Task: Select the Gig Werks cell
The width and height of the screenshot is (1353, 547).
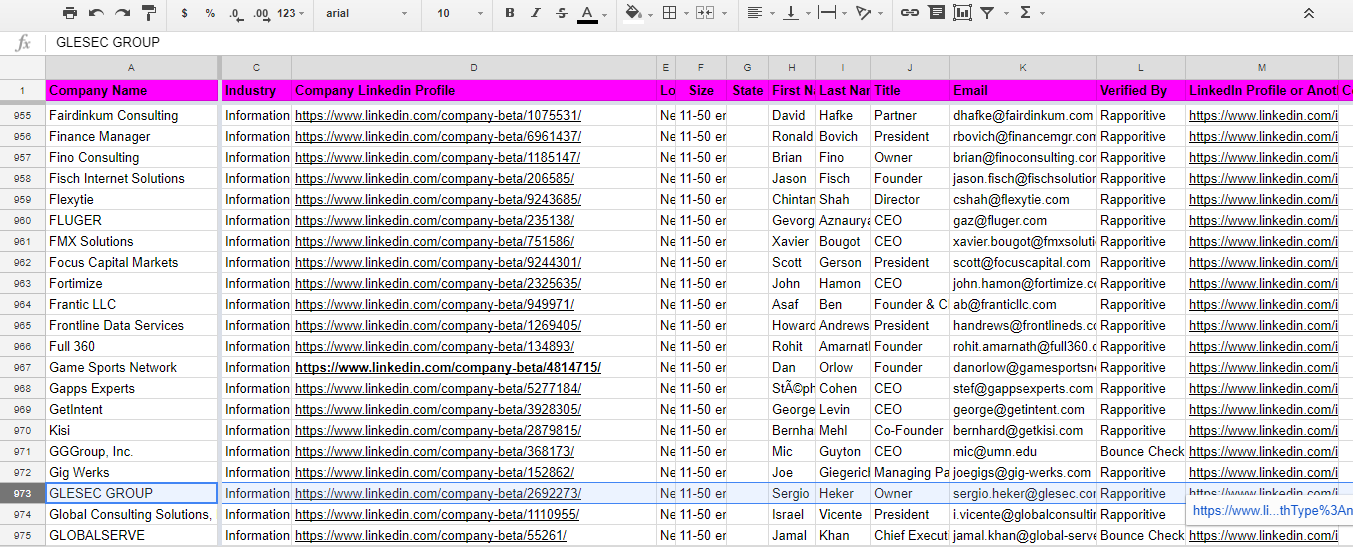Action: coord(131,472)
